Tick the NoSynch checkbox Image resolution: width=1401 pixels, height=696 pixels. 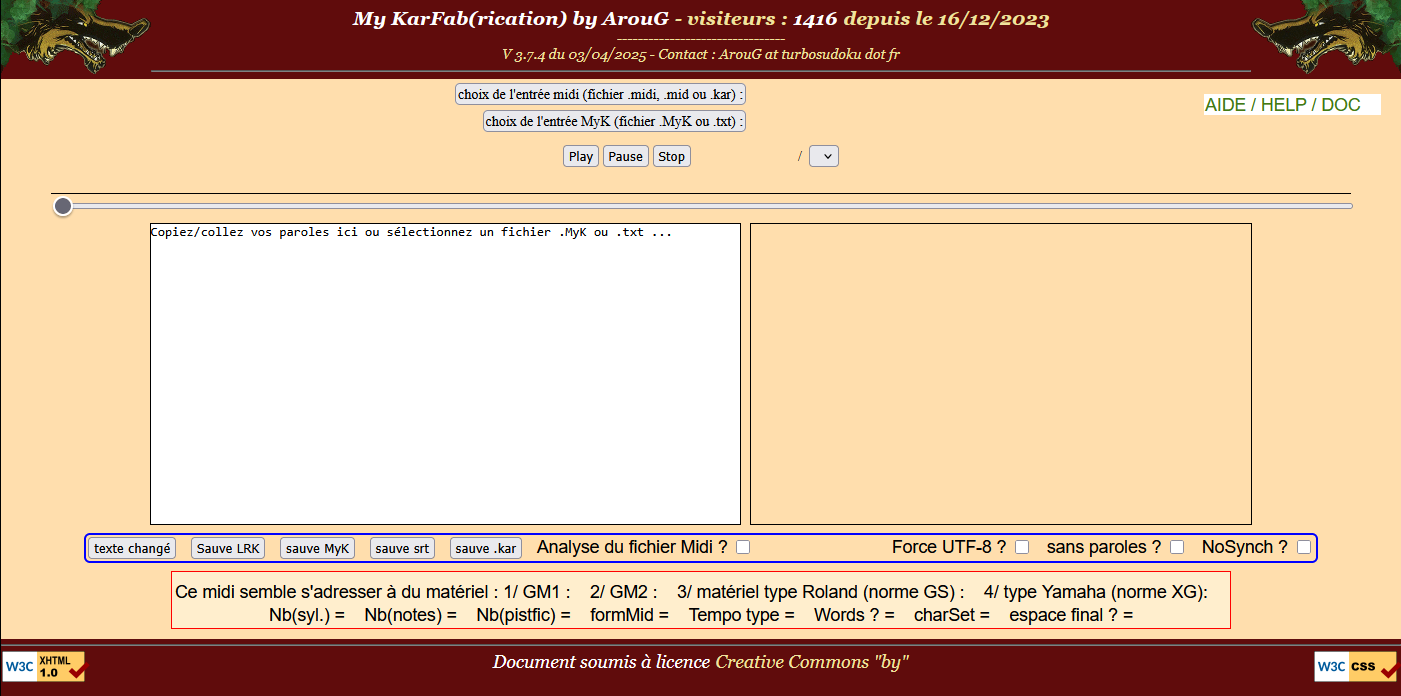1304,547
